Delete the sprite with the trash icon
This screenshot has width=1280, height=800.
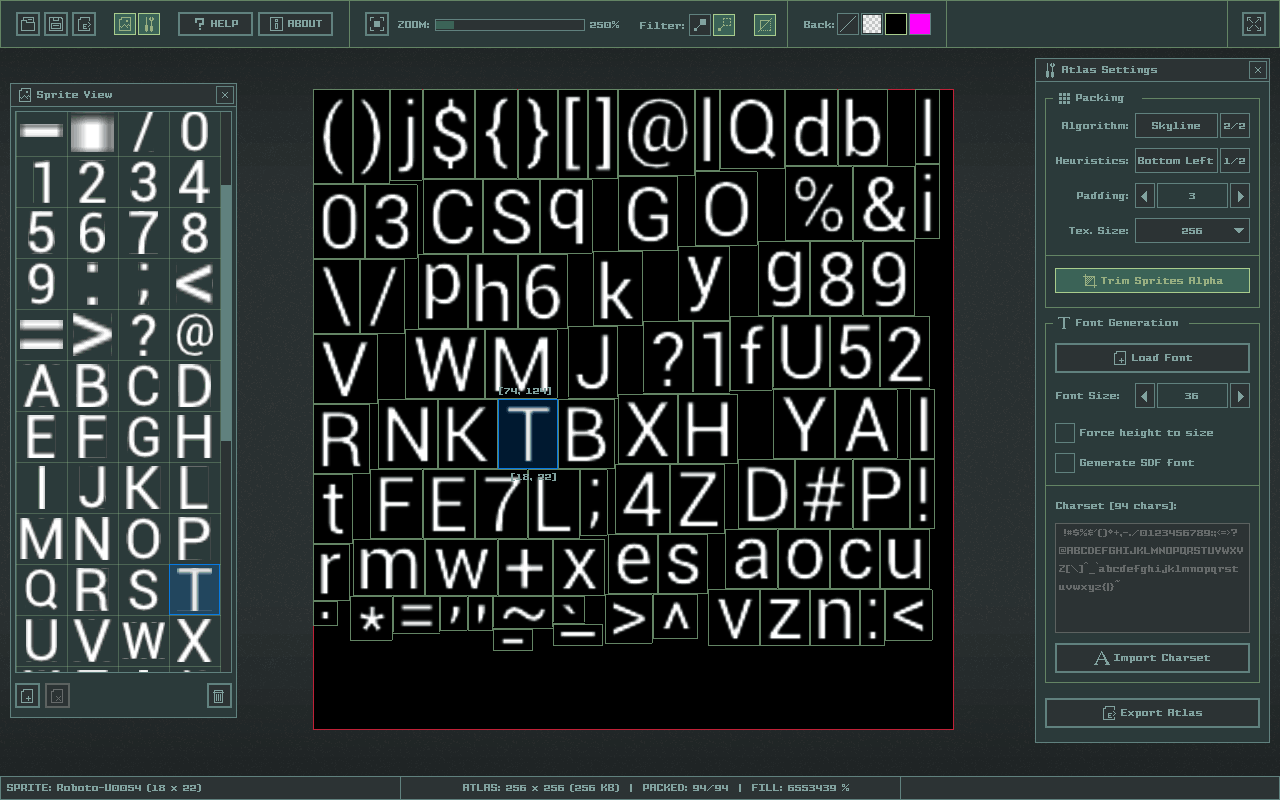[218, 696]
